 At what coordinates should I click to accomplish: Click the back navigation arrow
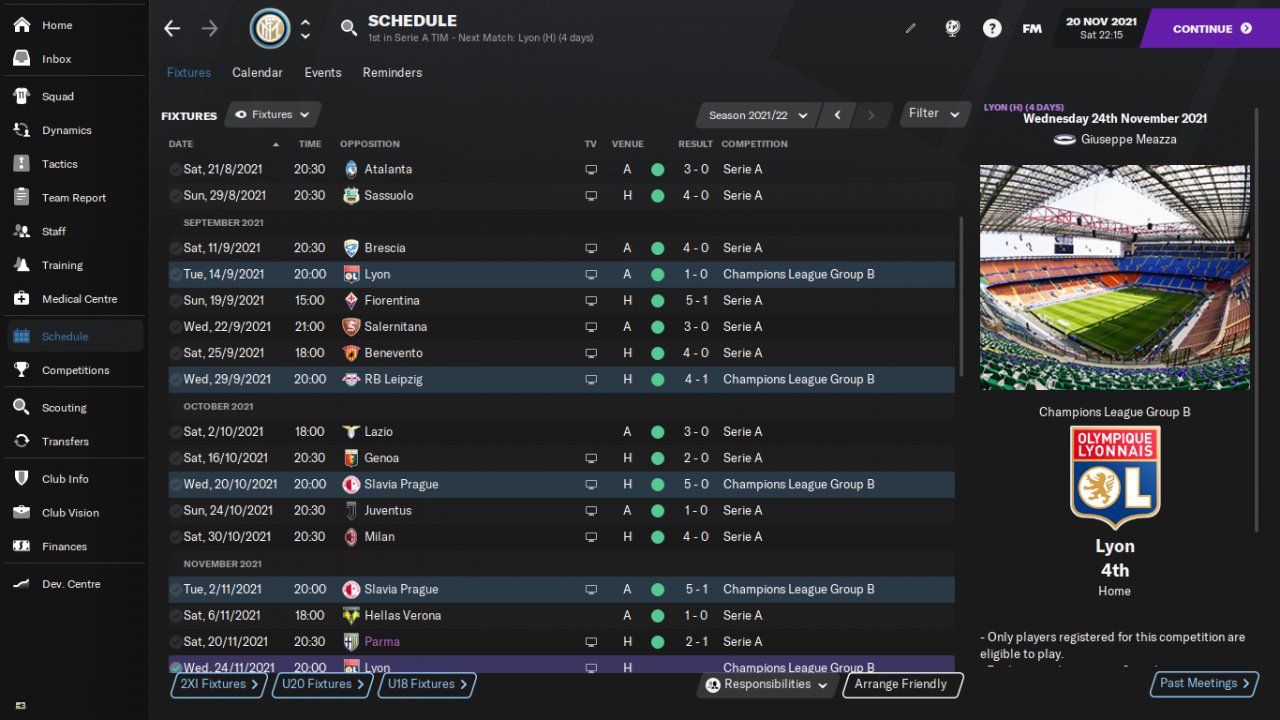pyautogui.click(x=172, y=28)
